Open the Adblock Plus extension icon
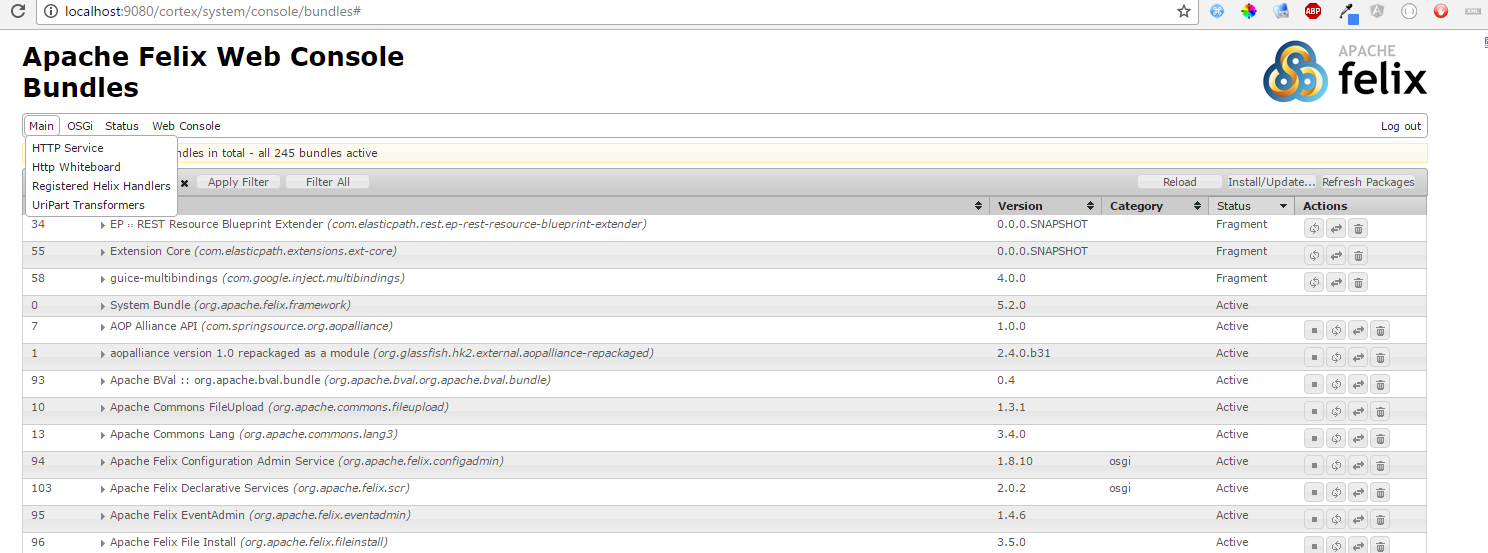The height and width of the screenshot is (553, 1488). [1313, 12]
